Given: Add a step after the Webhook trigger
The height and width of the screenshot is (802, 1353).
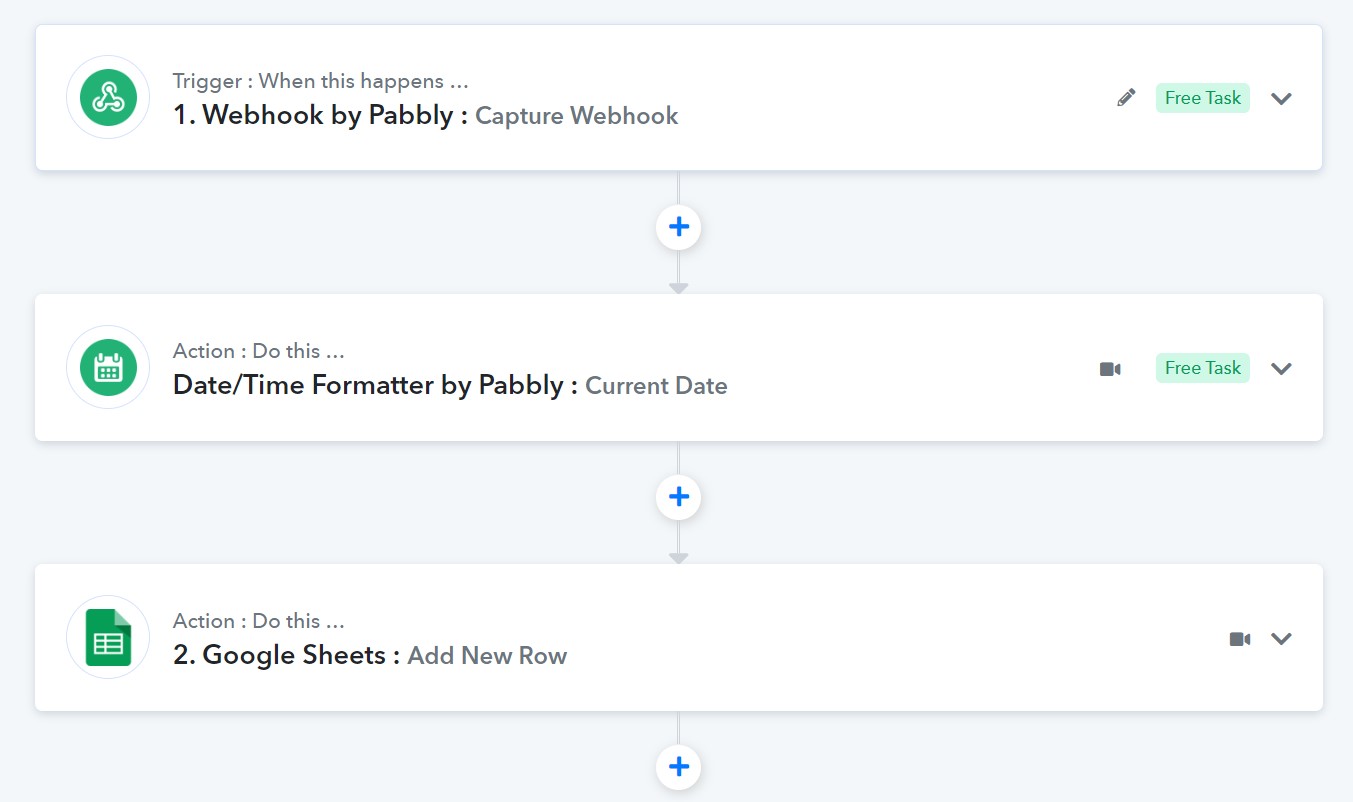Looking at the screenshot, I should coord(679,227).
